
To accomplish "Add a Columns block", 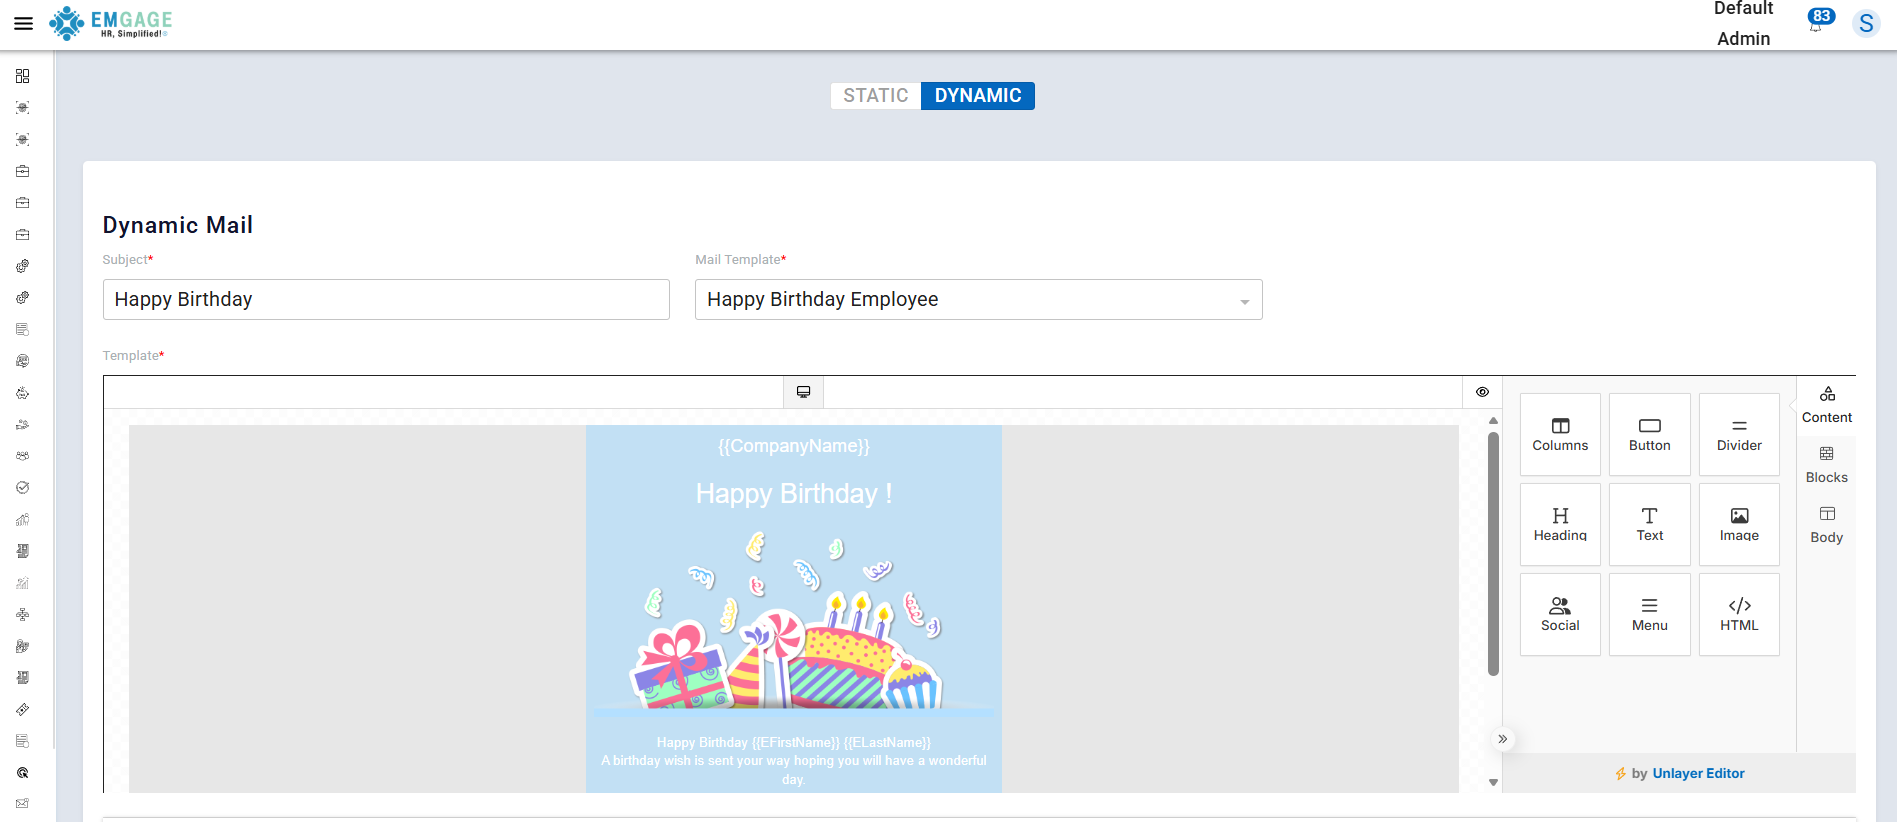I will point(1560,434).
